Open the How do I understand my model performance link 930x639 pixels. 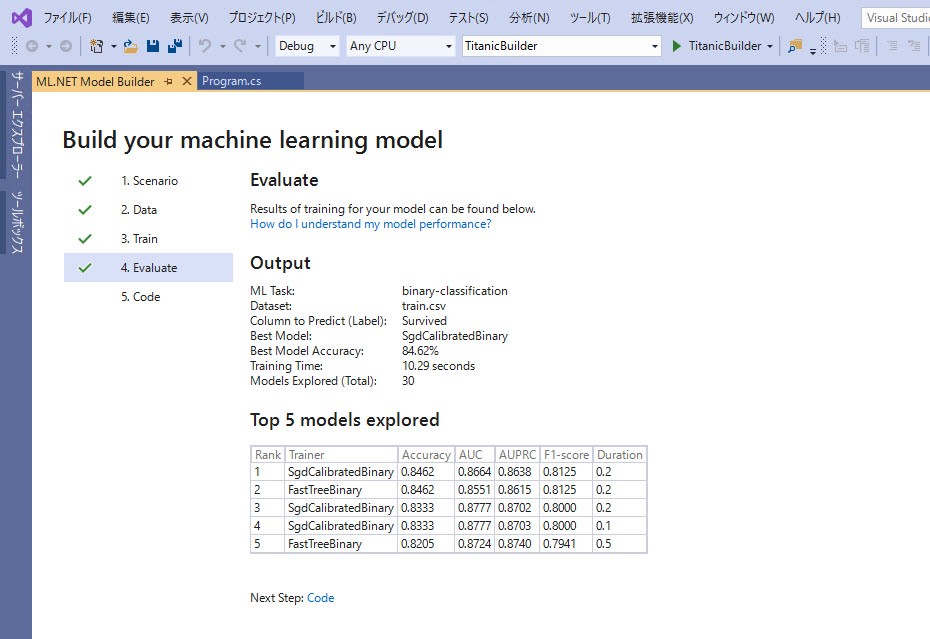tap(371, 224)
